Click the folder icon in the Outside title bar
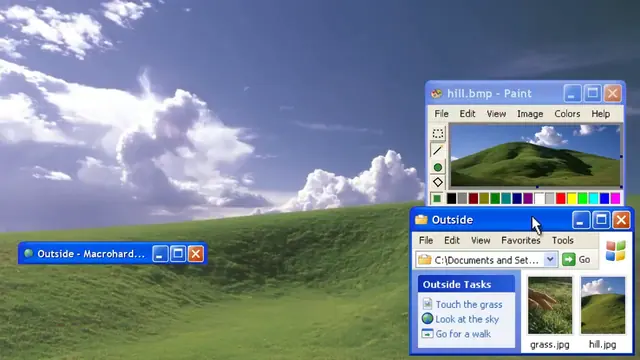The width and height of the screenshot is (640, 360). pos(421,220)
